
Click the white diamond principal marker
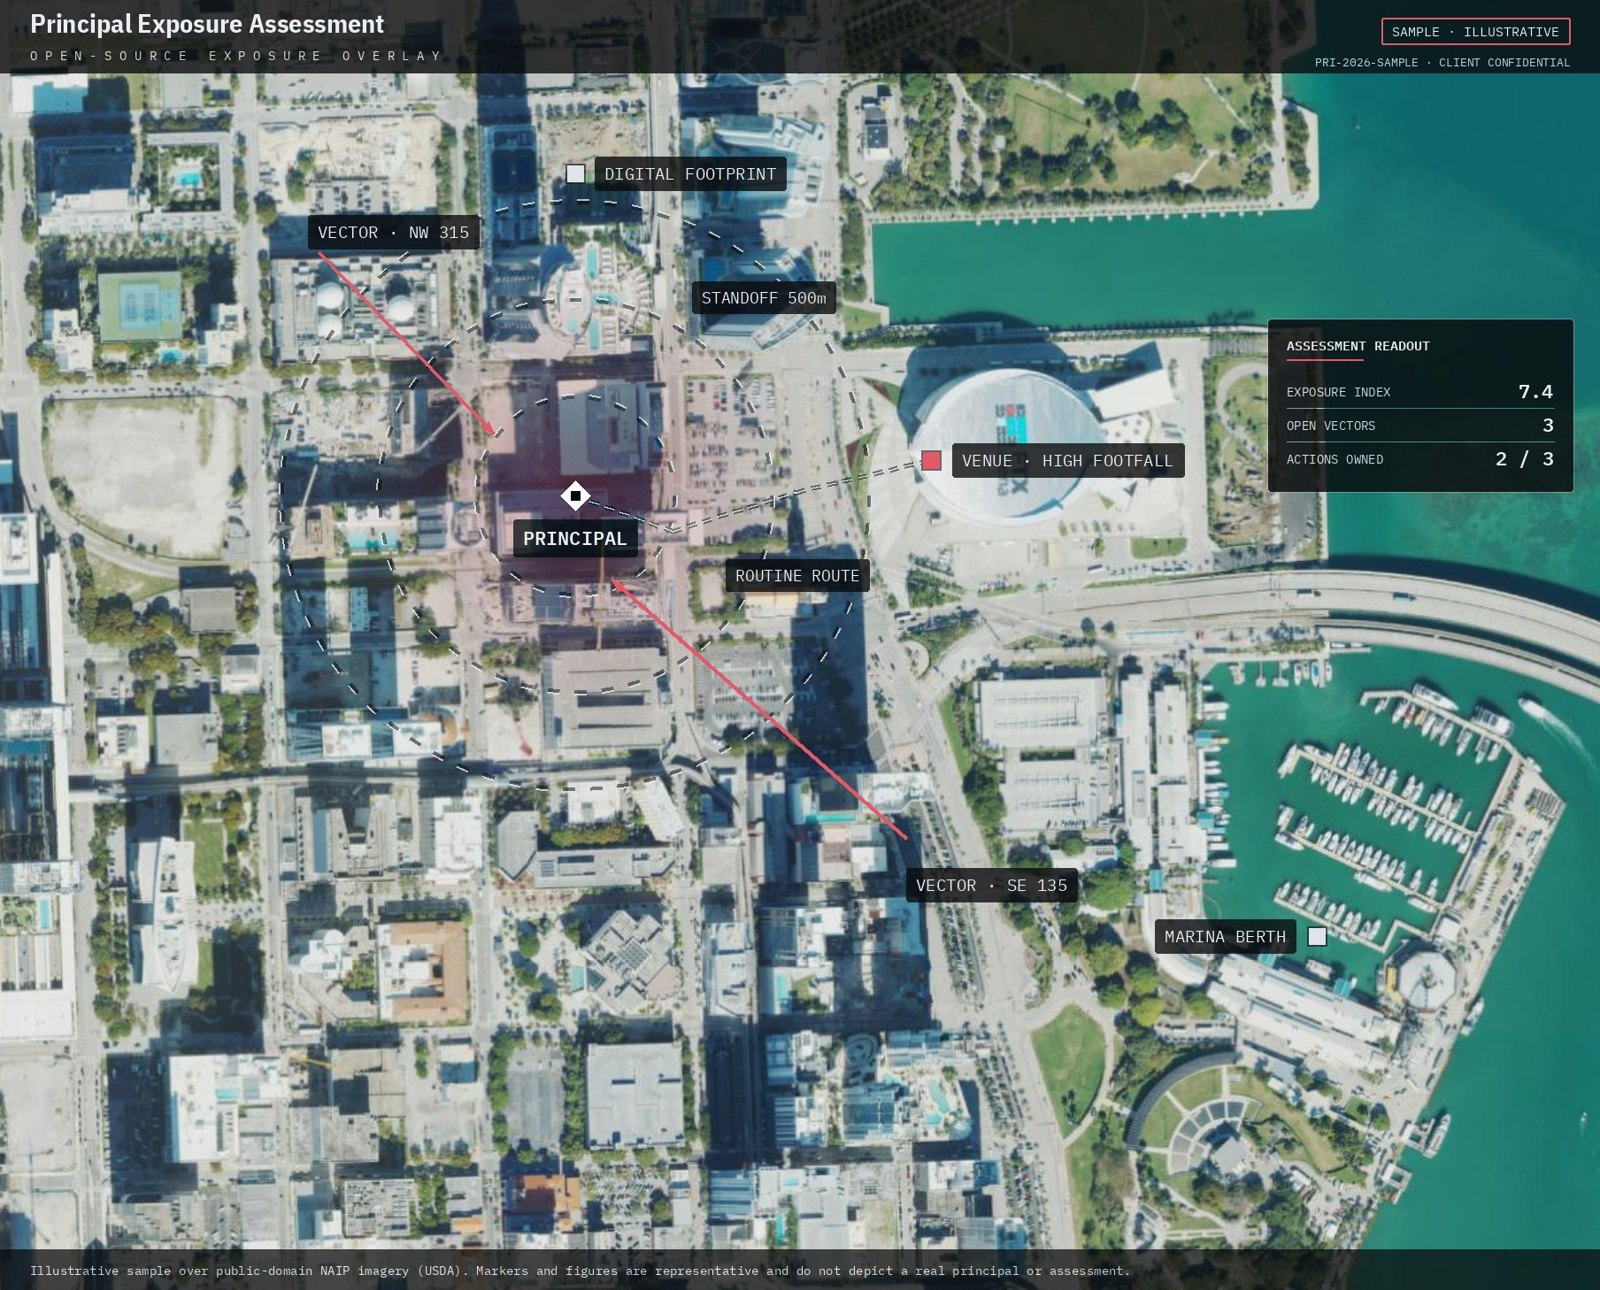tap(575, 495)
